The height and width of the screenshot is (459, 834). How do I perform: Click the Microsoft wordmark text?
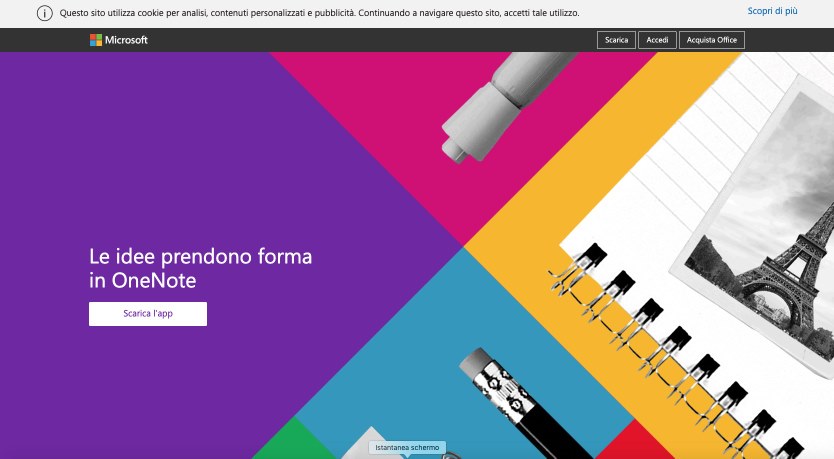click(x=126, y=40)
